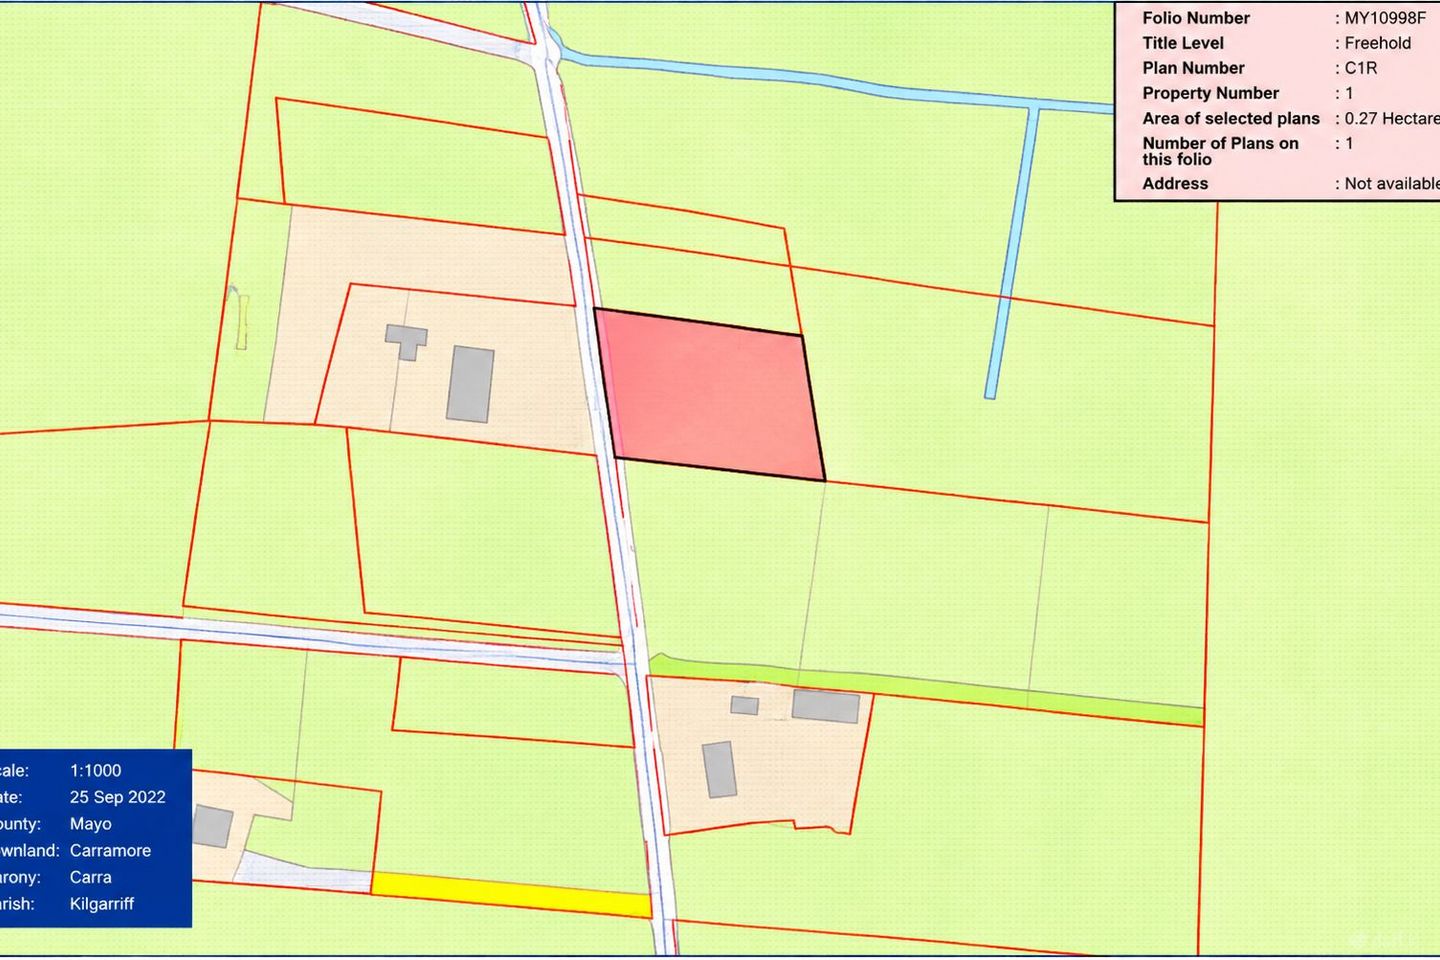Viewport: 1440px width, 960px height.
Task: Click the red highlighted land parcel
Action: [x=710, y=395]
